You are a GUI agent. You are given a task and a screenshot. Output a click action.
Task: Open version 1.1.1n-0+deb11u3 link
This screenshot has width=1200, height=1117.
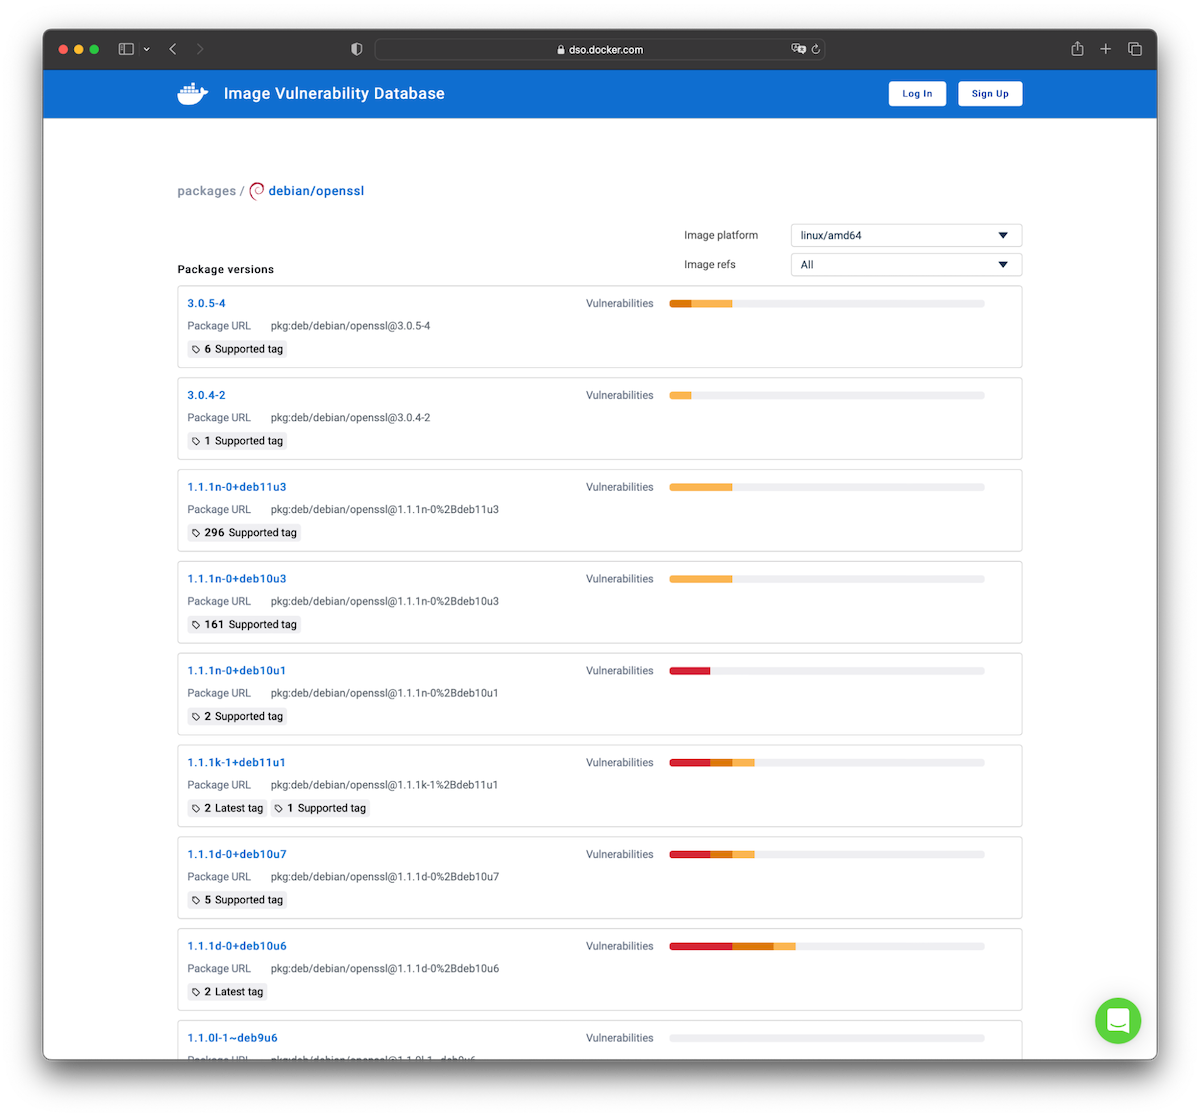(x=237, y=487)
